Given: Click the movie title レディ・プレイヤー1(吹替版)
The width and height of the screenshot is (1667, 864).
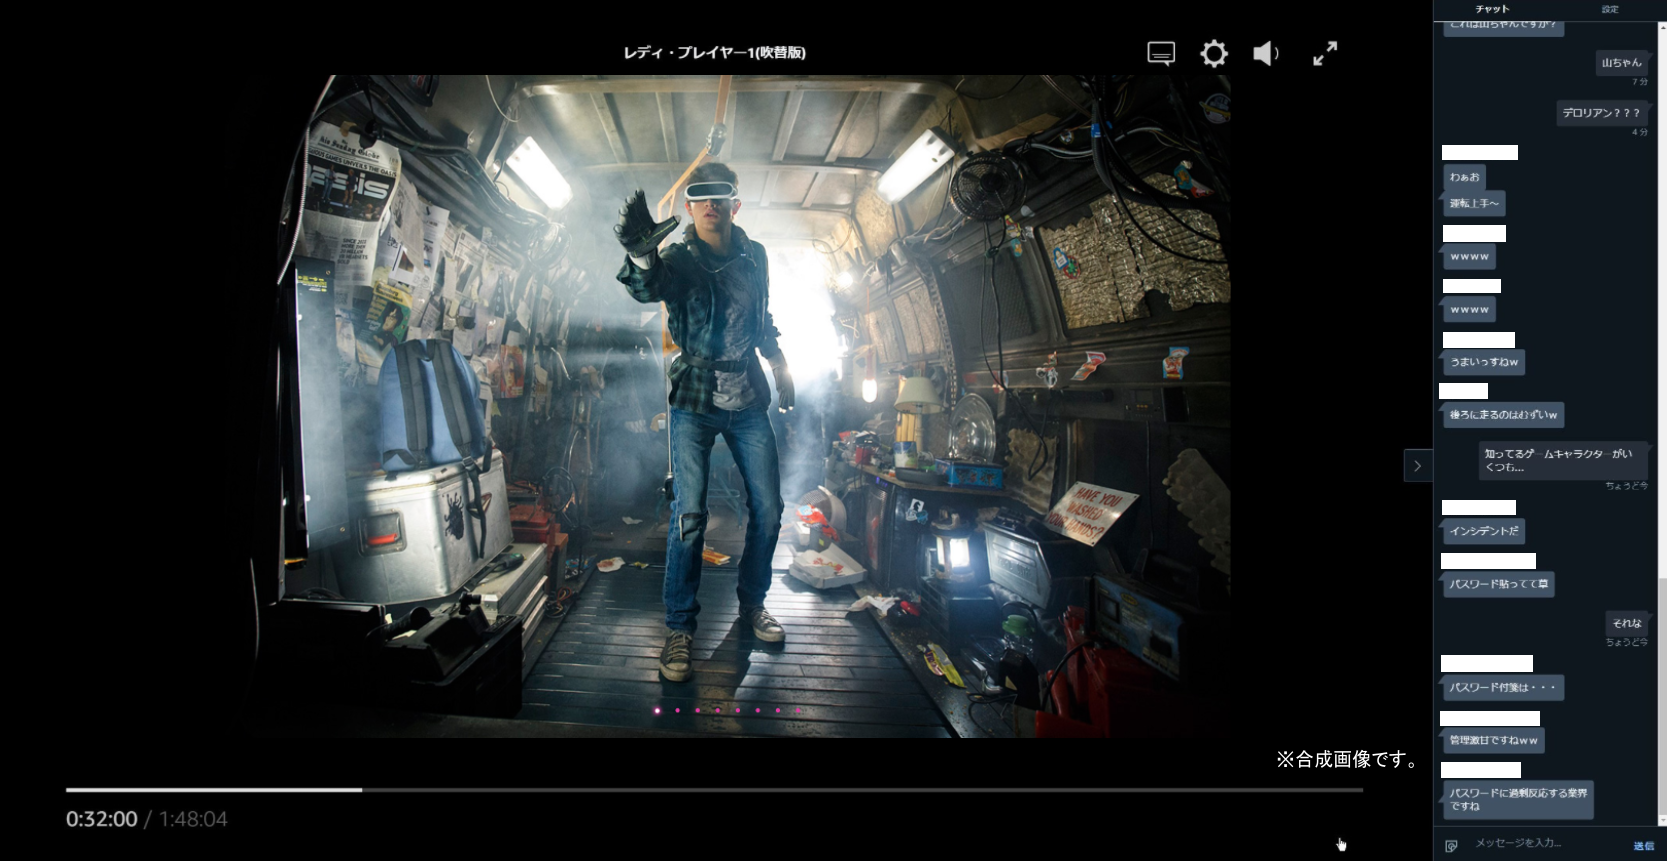Looking at the screenshot, I should [x=714, y=53].
